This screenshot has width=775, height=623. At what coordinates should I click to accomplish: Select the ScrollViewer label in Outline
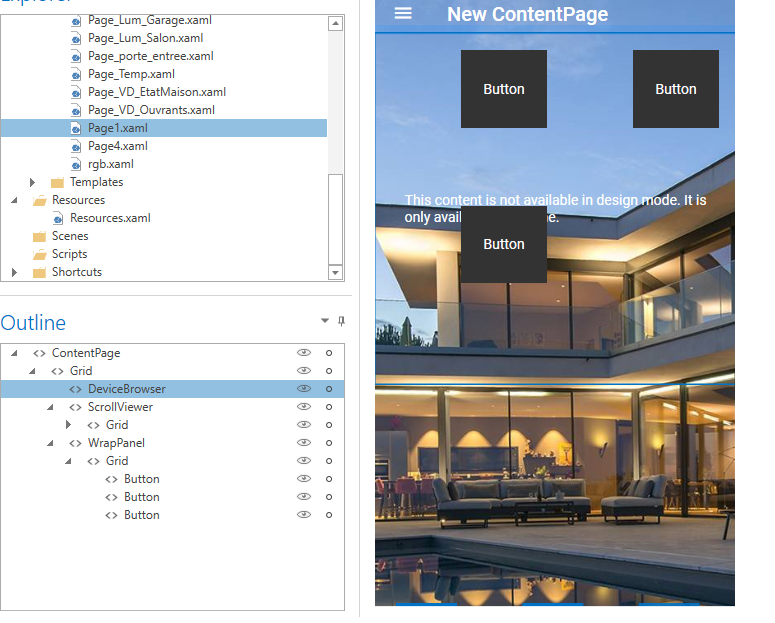(x=120, y=407)
